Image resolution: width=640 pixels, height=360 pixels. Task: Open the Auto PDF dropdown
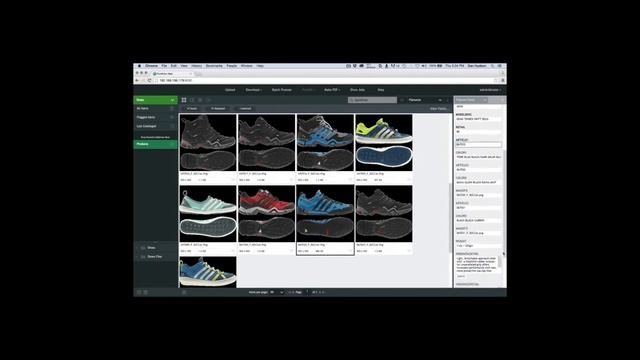[x=332, y=90]
